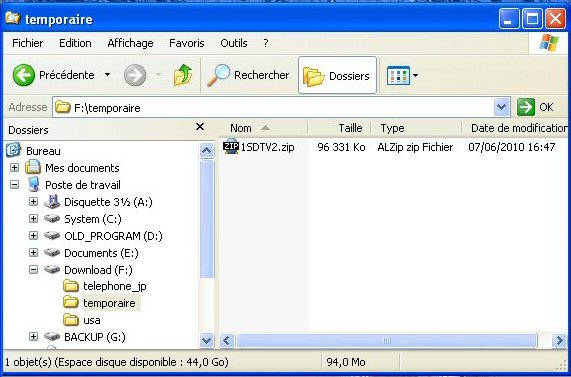The height and width of the screenshot is (377, 571).
Task: Select file name 1SDTV2.zip
Action: tap(268, 147)
